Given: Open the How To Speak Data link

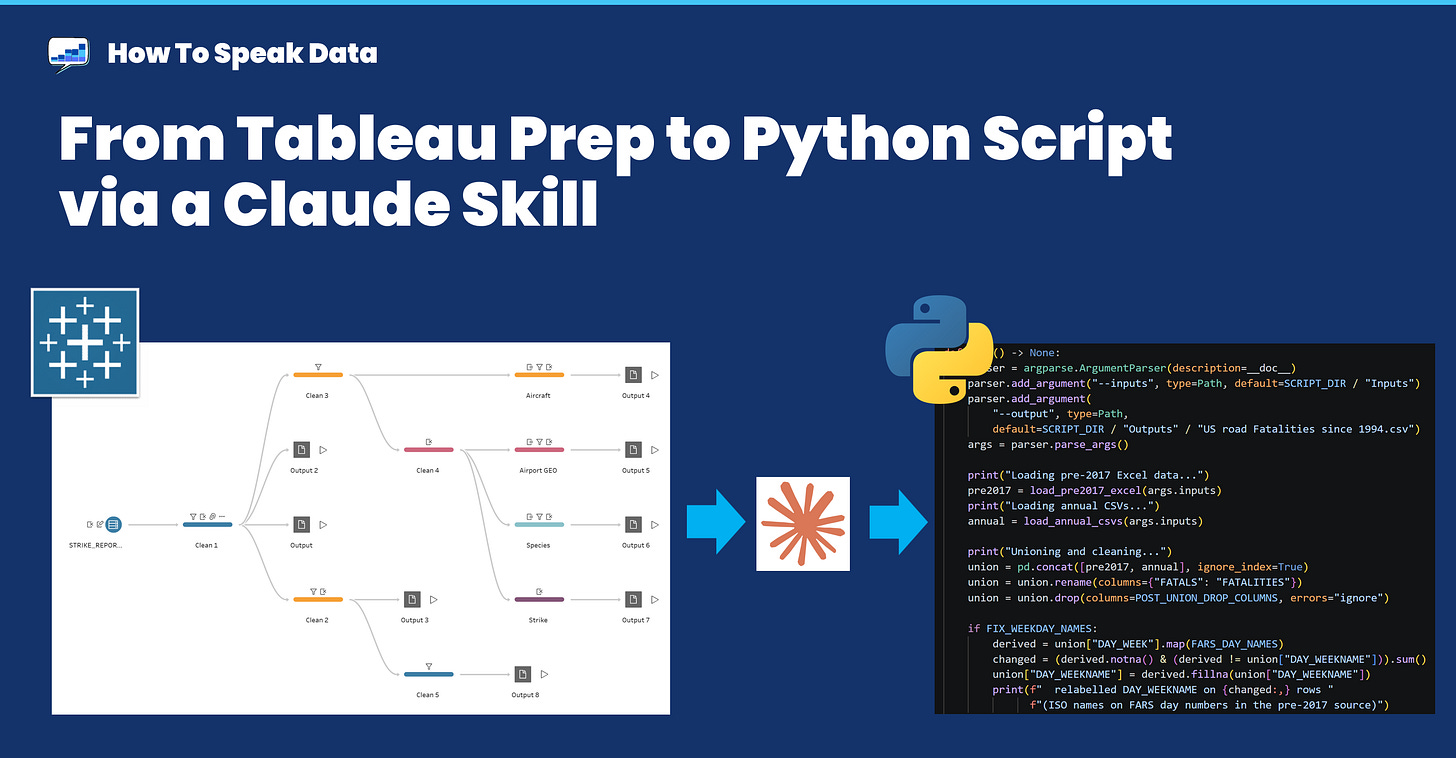Looking at the screenshot, I should (x=242, y=54).
